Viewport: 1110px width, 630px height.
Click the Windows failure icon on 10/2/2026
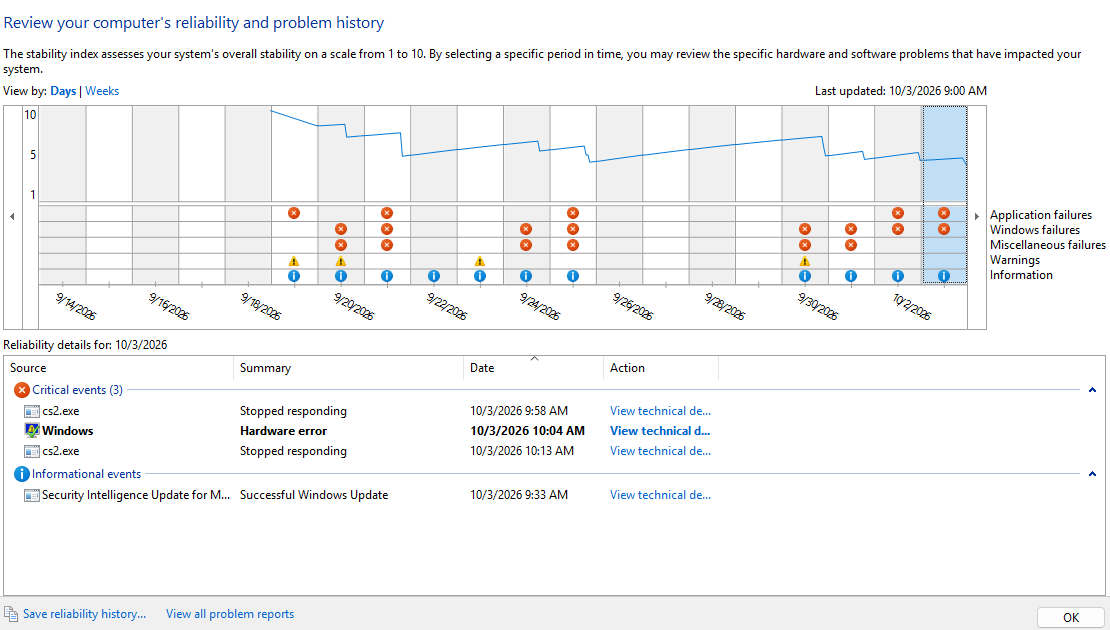[x=898, y=229]
